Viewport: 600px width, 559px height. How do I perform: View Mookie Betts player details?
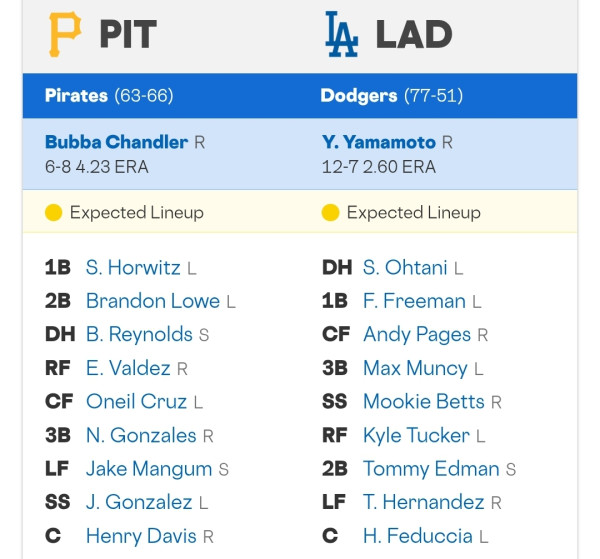tap(424, 401)
